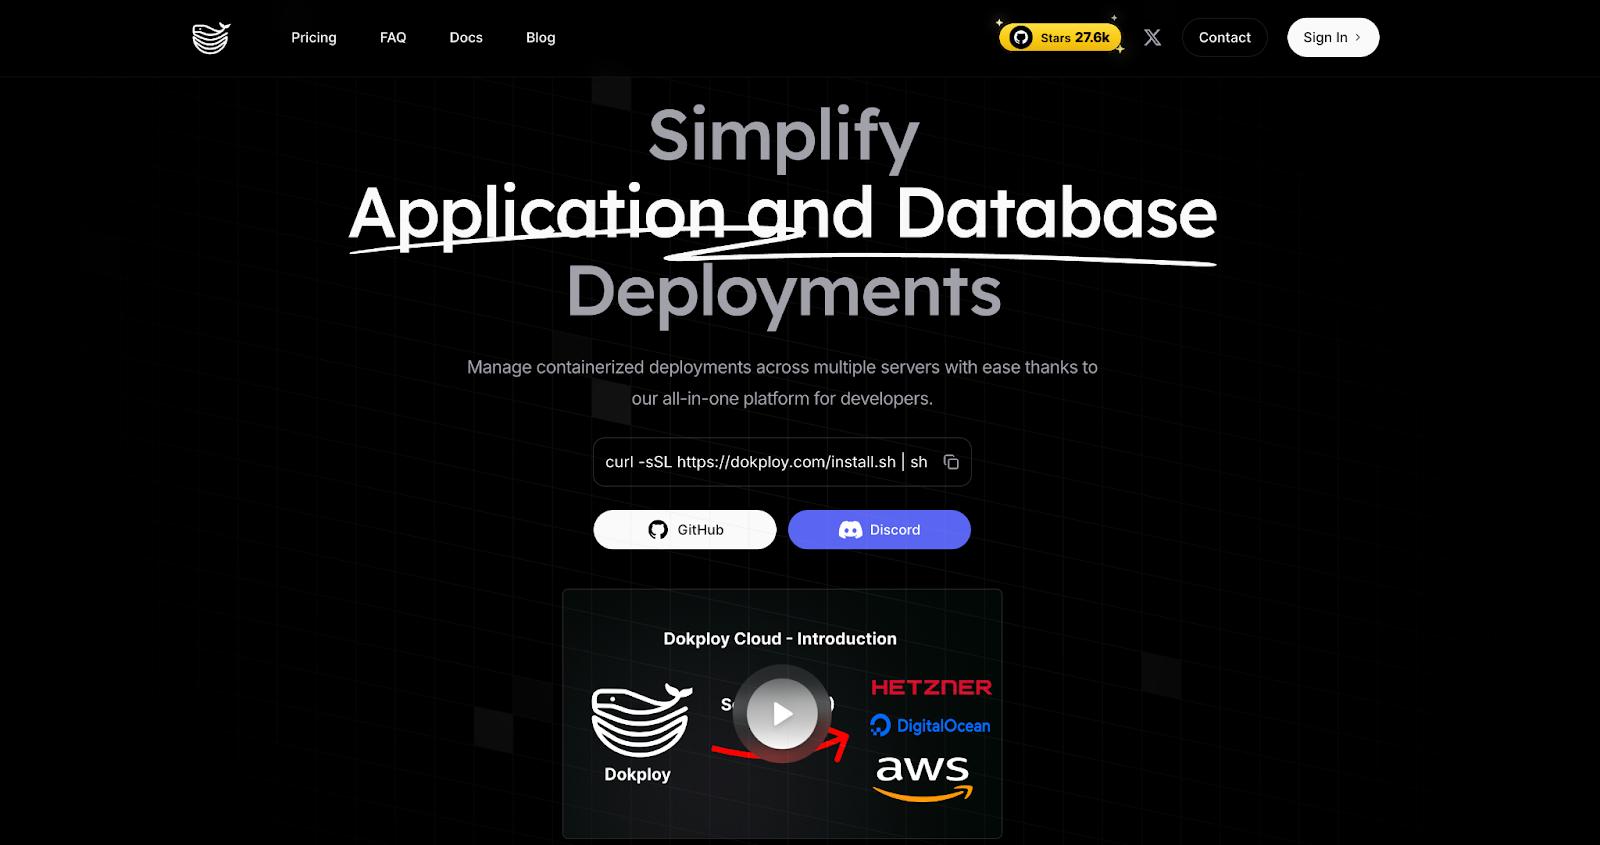This screenshot has height=845, width=1600.
Task: Join via the Discord button
Action: click(x=879, y=530)
